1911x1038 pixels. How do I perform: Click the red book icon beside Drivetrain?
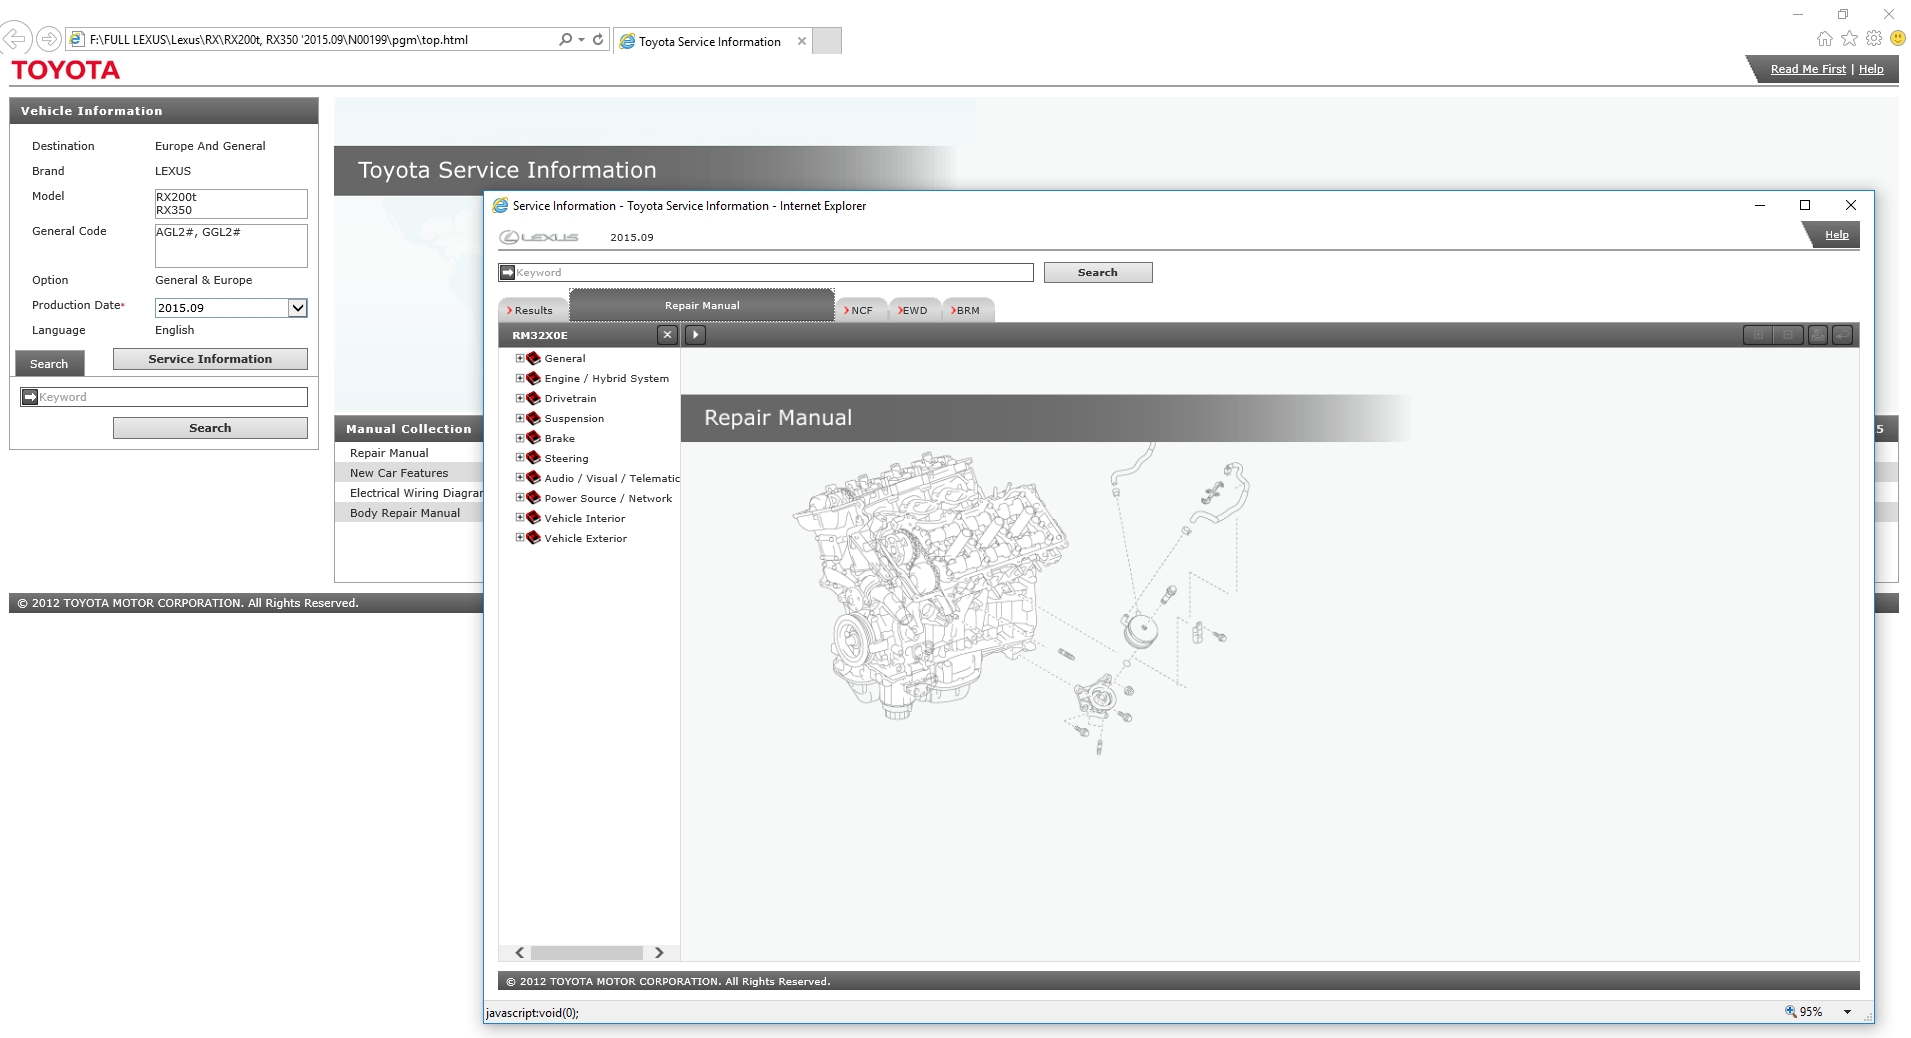534,398
